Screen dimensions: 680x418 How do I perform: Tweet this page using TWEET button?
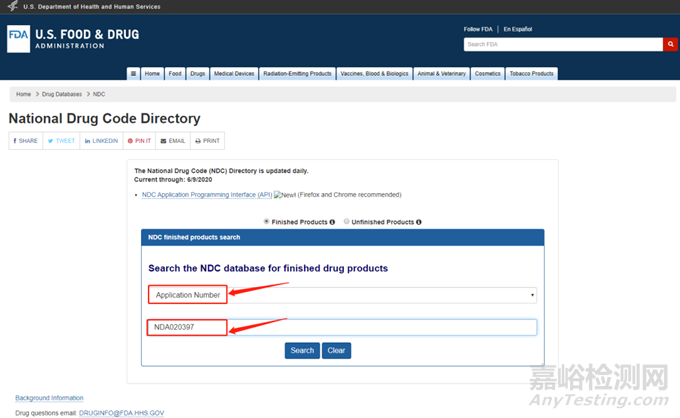click(x=61, y=141)
